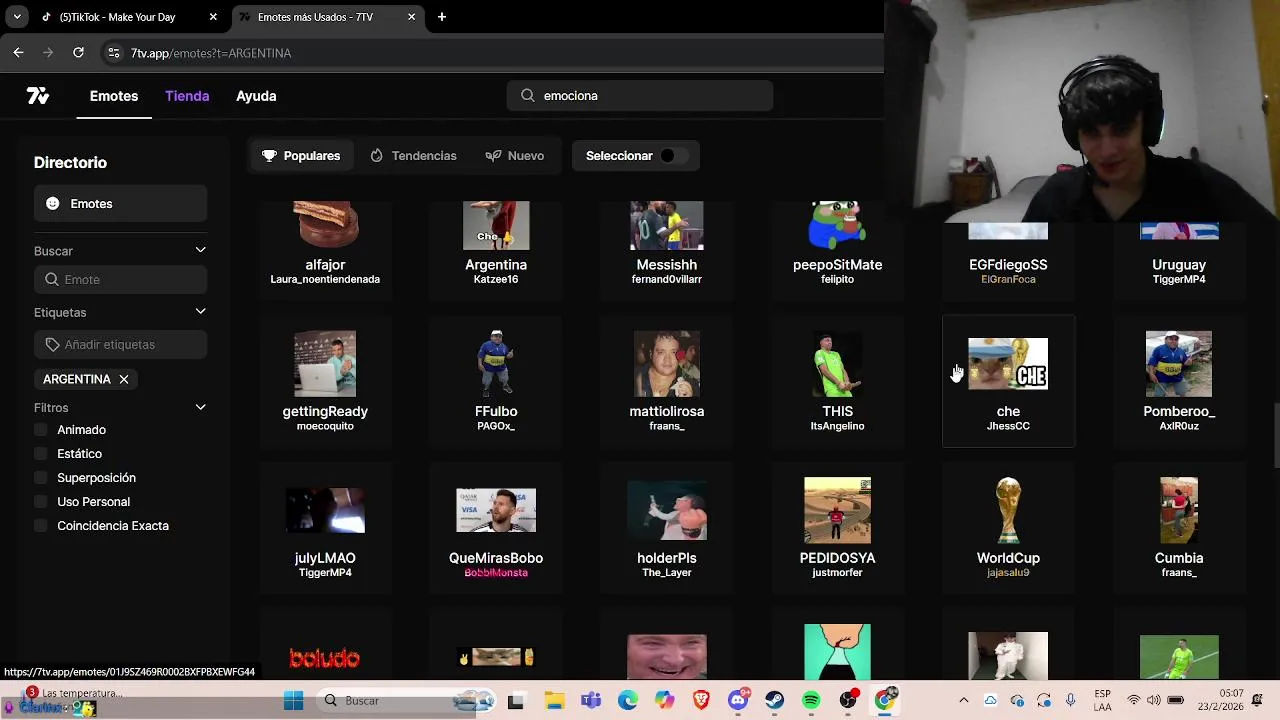The width and height of the screenshot is (1280, 720).
Task: Reload the page with the refresh icon
Action: click(78, 53)
